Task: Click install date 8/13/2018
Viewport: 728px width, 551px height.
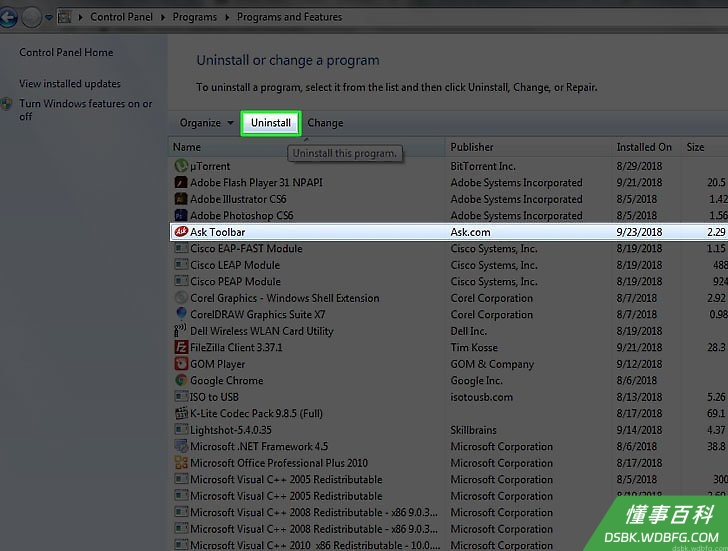Action: click(639, 397)
